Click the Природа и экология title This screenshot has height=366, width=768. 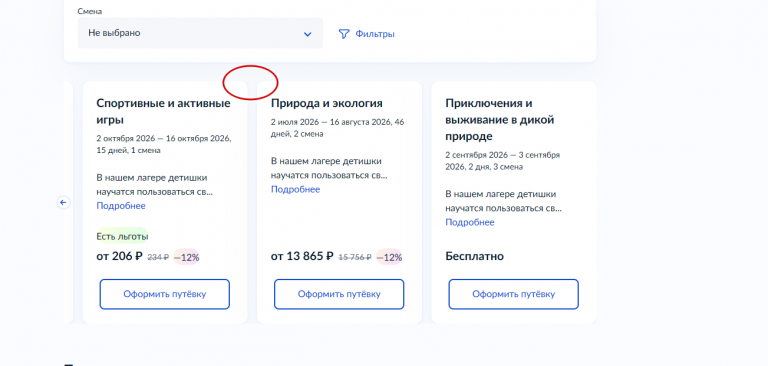pyautogui.click(x=327, y=103)
